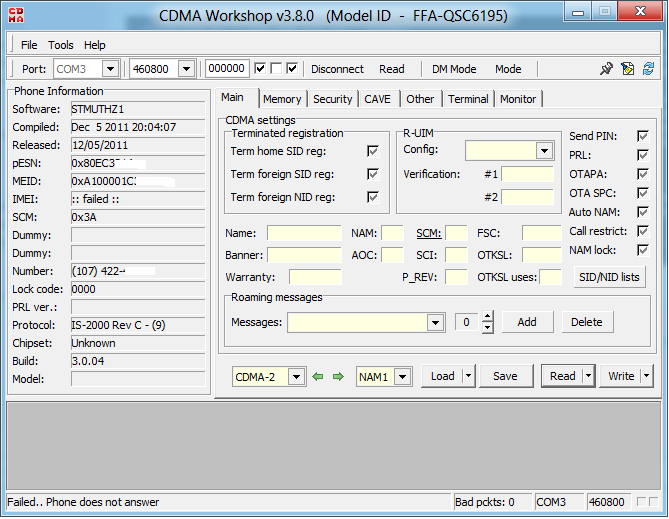Click the Load button

442,376
